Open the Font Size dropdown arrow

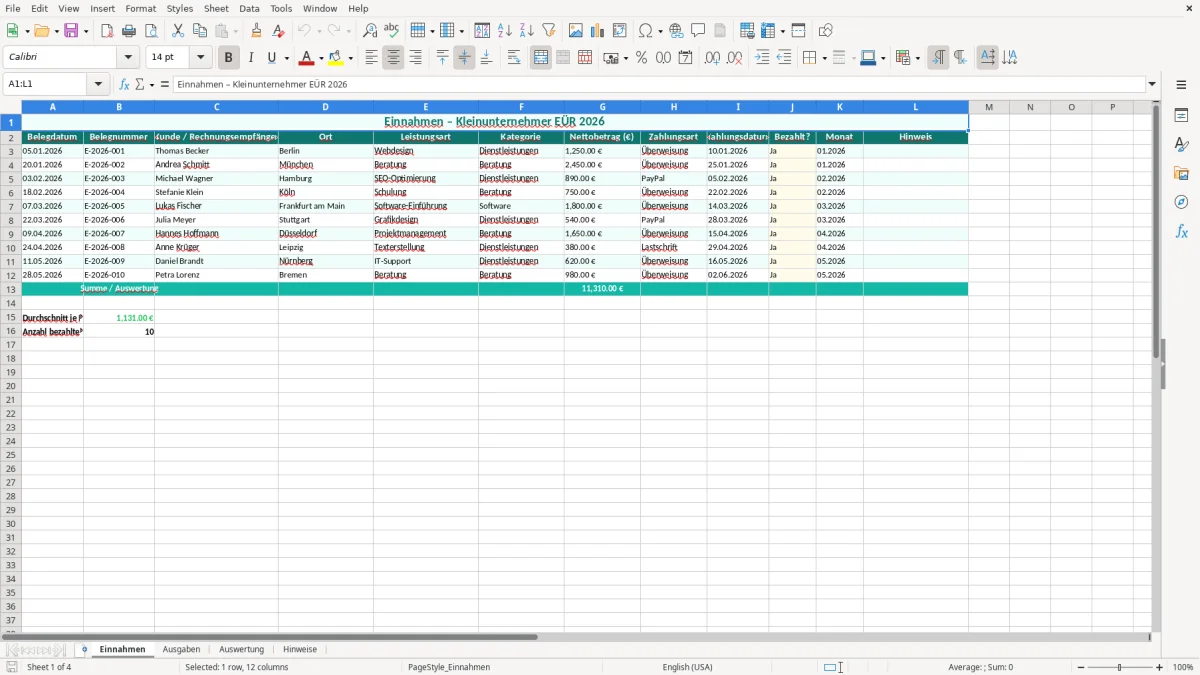(200, 58)
